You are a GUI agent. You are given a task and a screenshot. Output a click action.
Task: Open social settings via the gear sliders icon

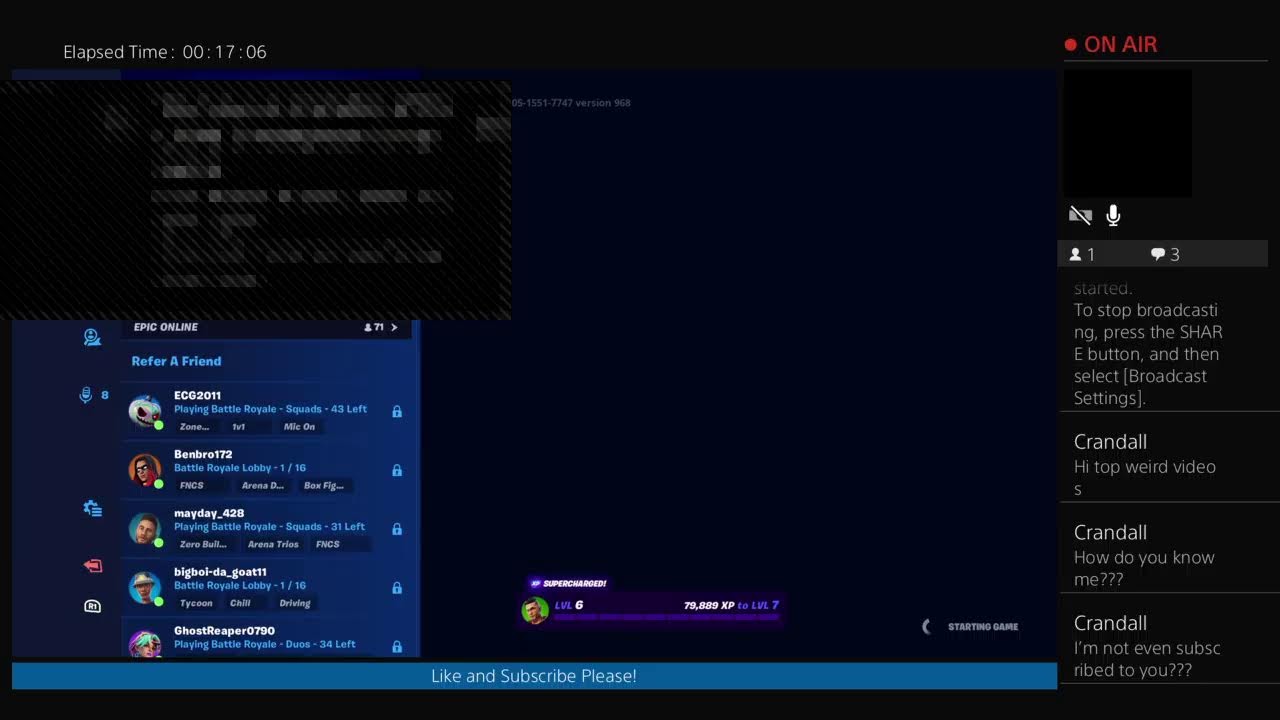[92, 508]
